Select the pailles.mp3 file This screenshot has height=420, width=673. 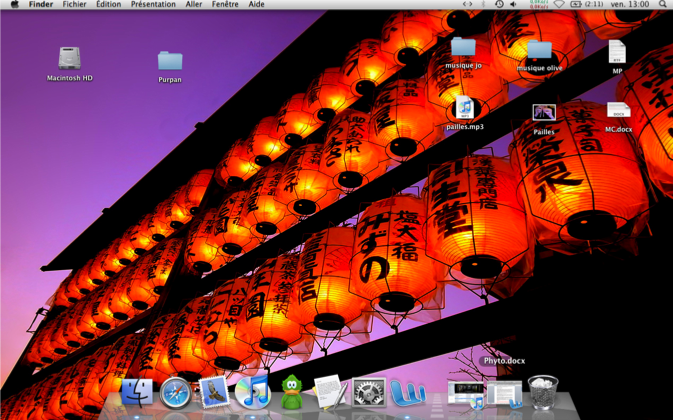tap(464, 108)
